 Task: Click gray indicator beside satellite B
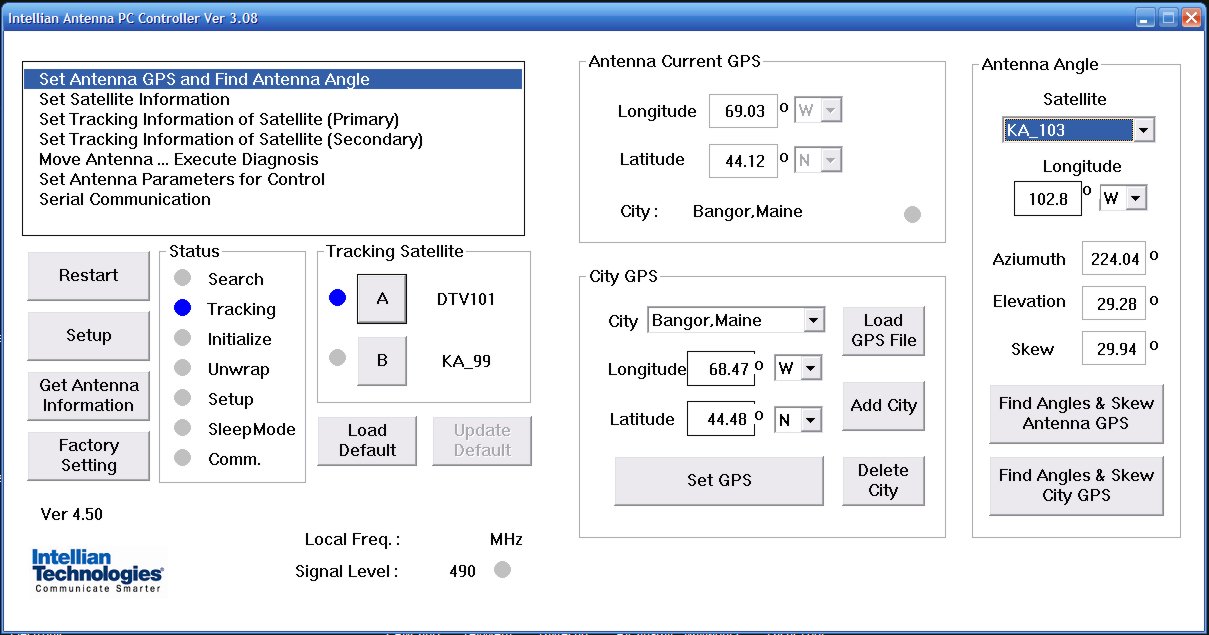click(x=338, y=358)
